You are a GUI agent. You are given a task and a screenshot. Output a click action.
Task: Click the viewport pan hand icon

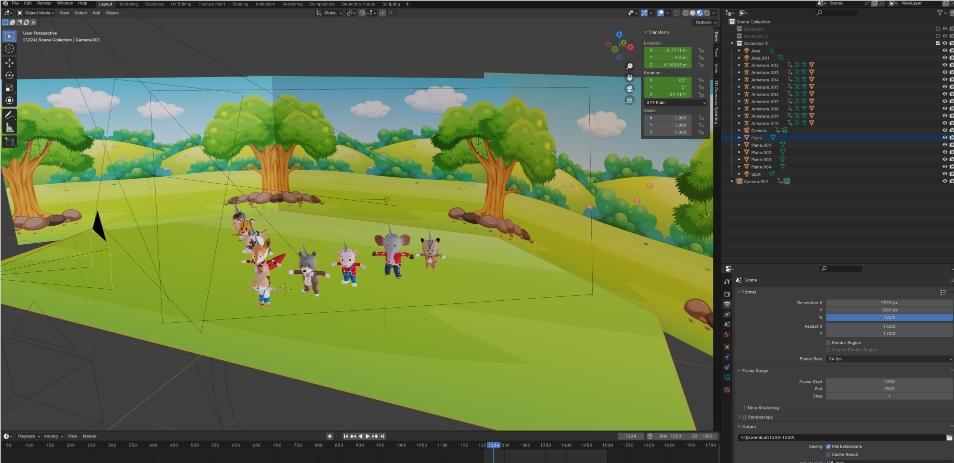click(x=630, y=77)
